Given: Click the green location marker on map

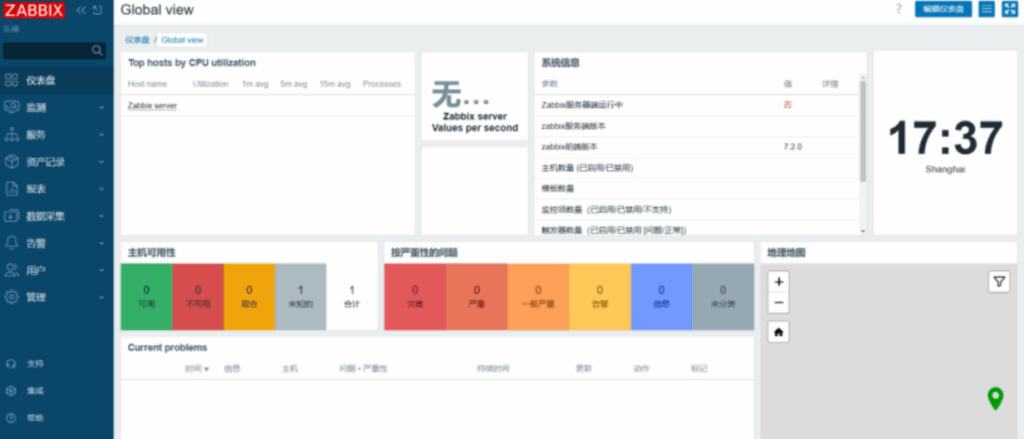Looking at the screenshot, I should tap(995, 398).
